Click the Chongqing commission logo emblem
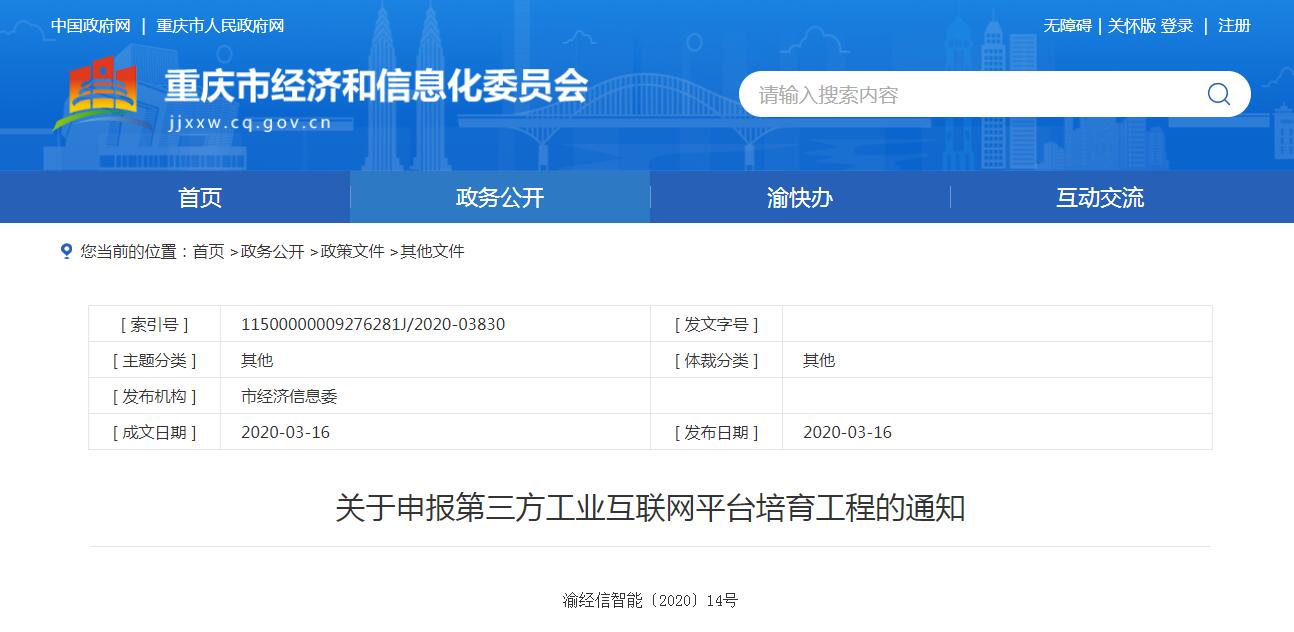The width and height of the screenshot is (1294, 632). pos(96,93)
